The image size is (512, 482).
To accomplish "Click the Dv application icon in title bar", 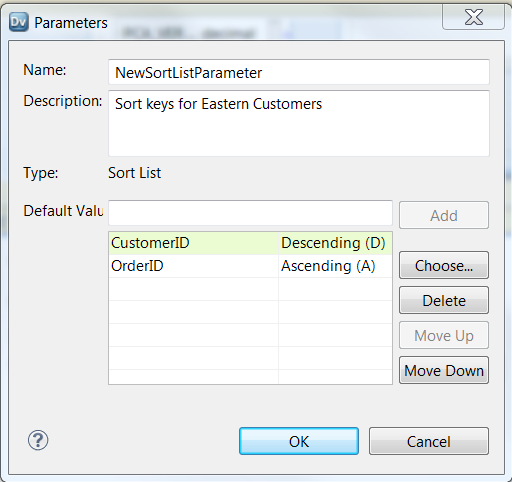I will [x=19, y=22].
